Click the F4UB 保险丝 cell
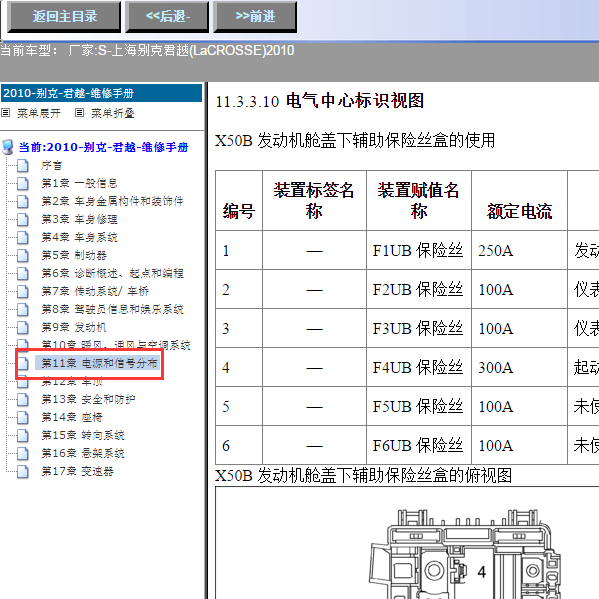This screenshot has width=599, height=599. coord(418,367)
